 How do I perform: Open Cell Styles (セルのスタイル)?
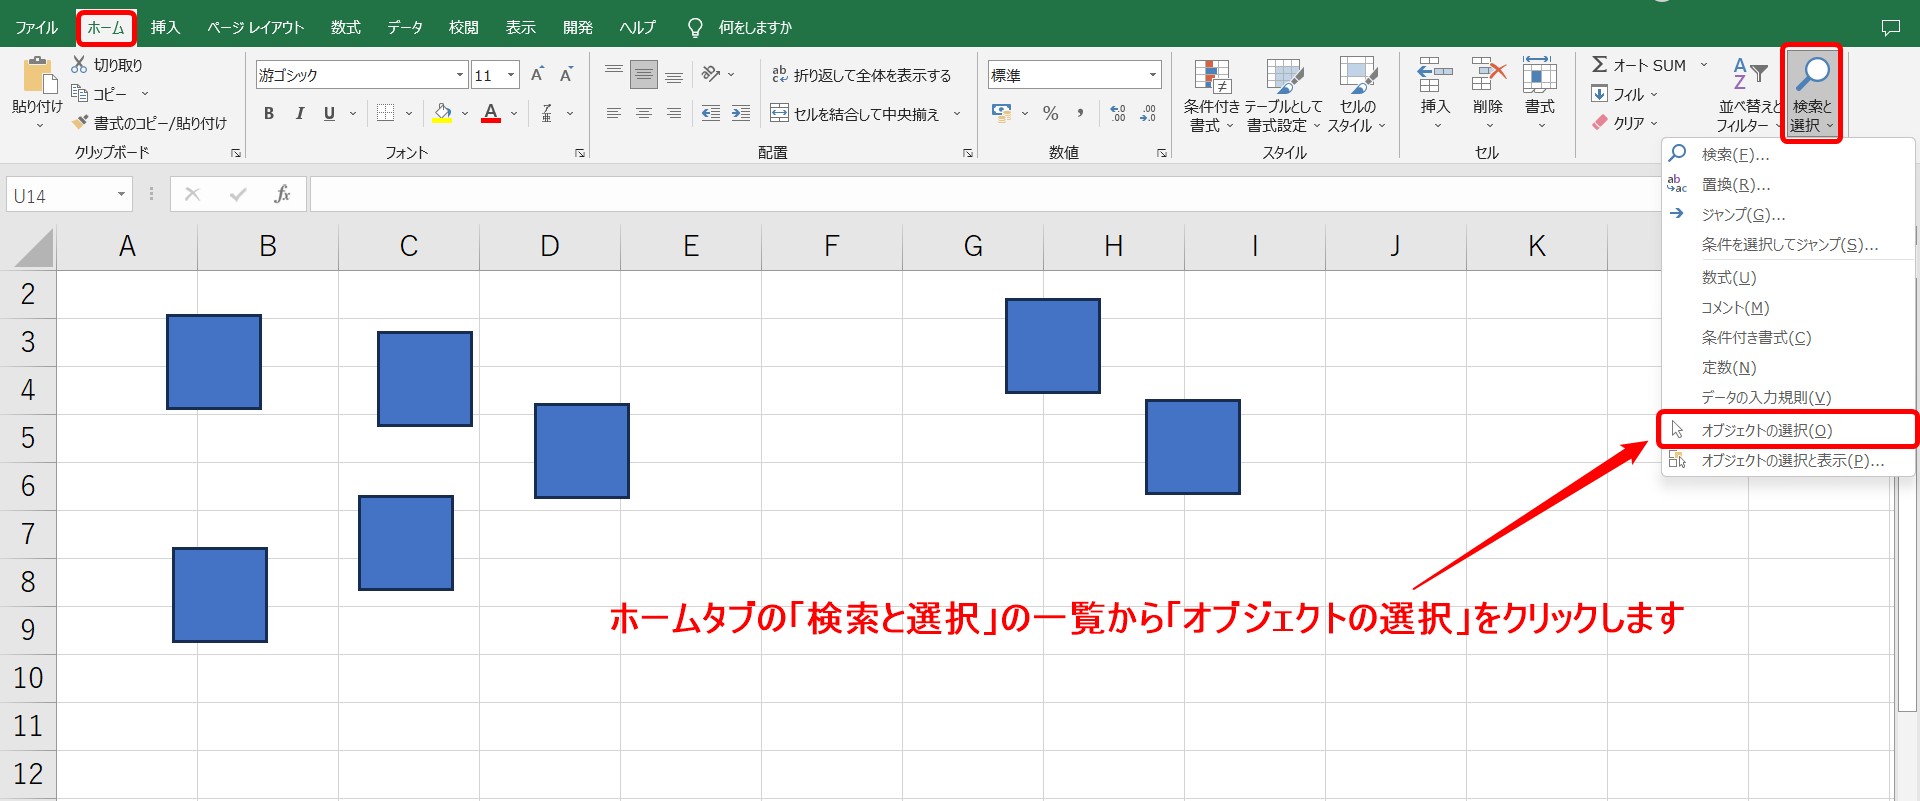click(1357, 95)
